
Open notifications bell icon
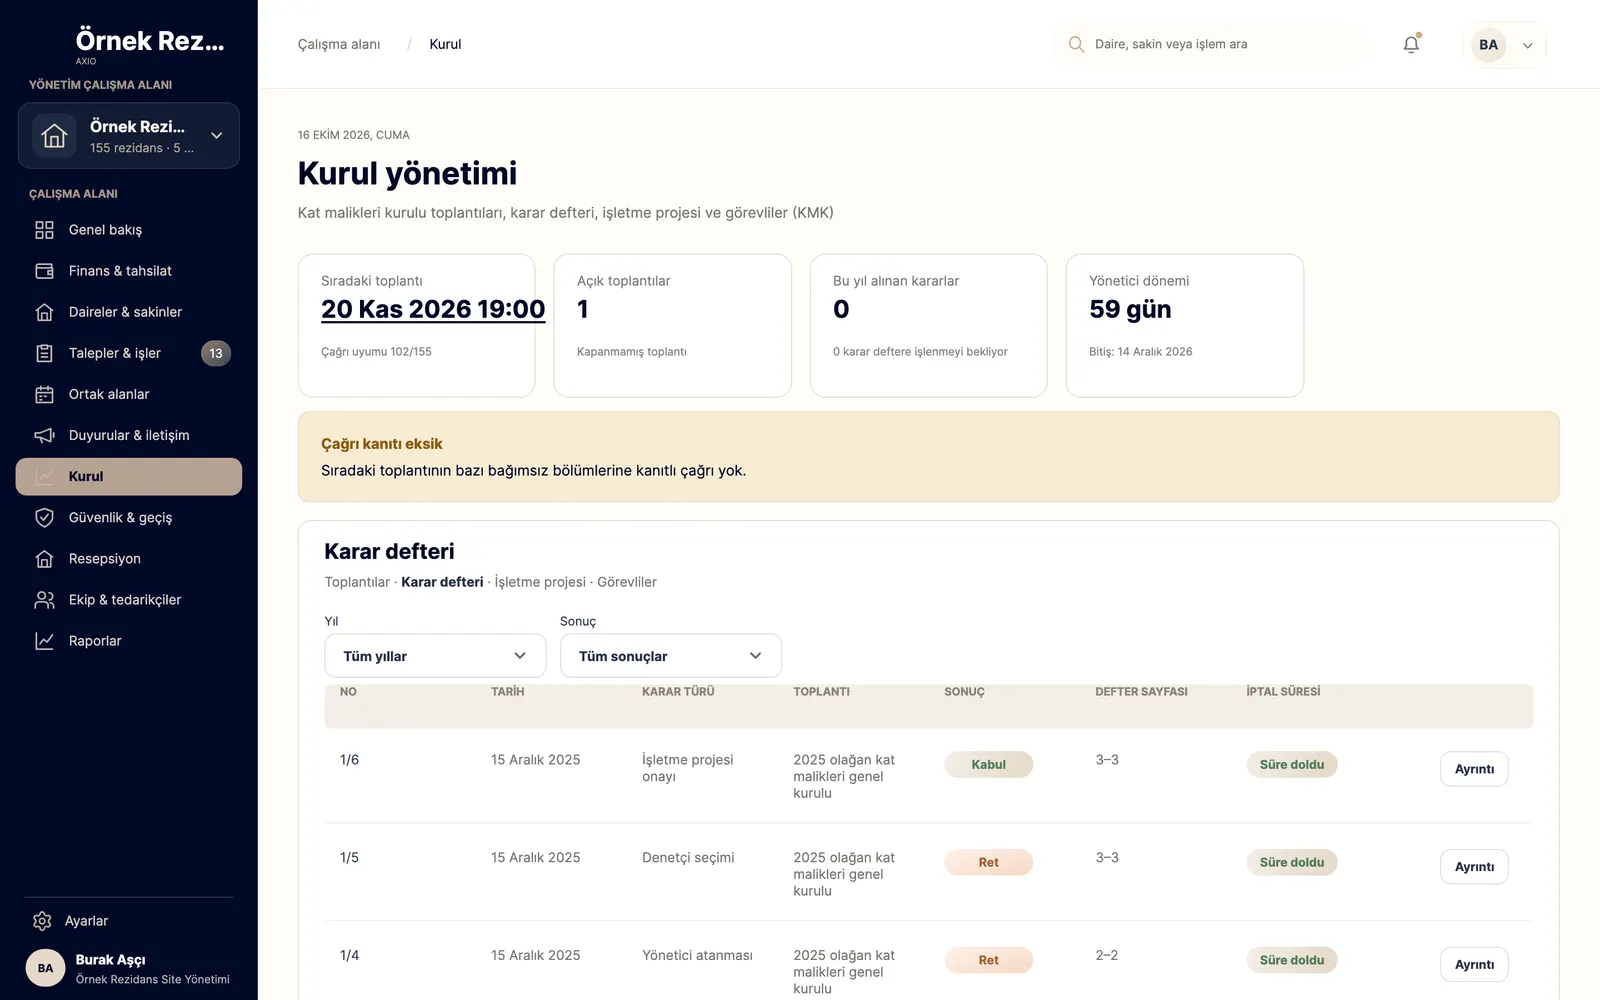click(1411, 44)
